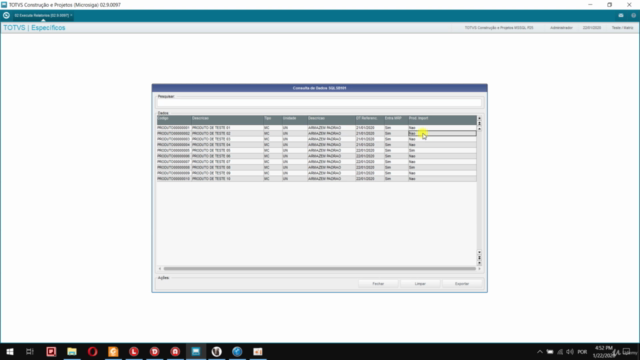Image resolution: width=640 pixels, height=360 pixels.
Task: Select row PRODUTO DE TESTE 10
Action: [317, 179]
